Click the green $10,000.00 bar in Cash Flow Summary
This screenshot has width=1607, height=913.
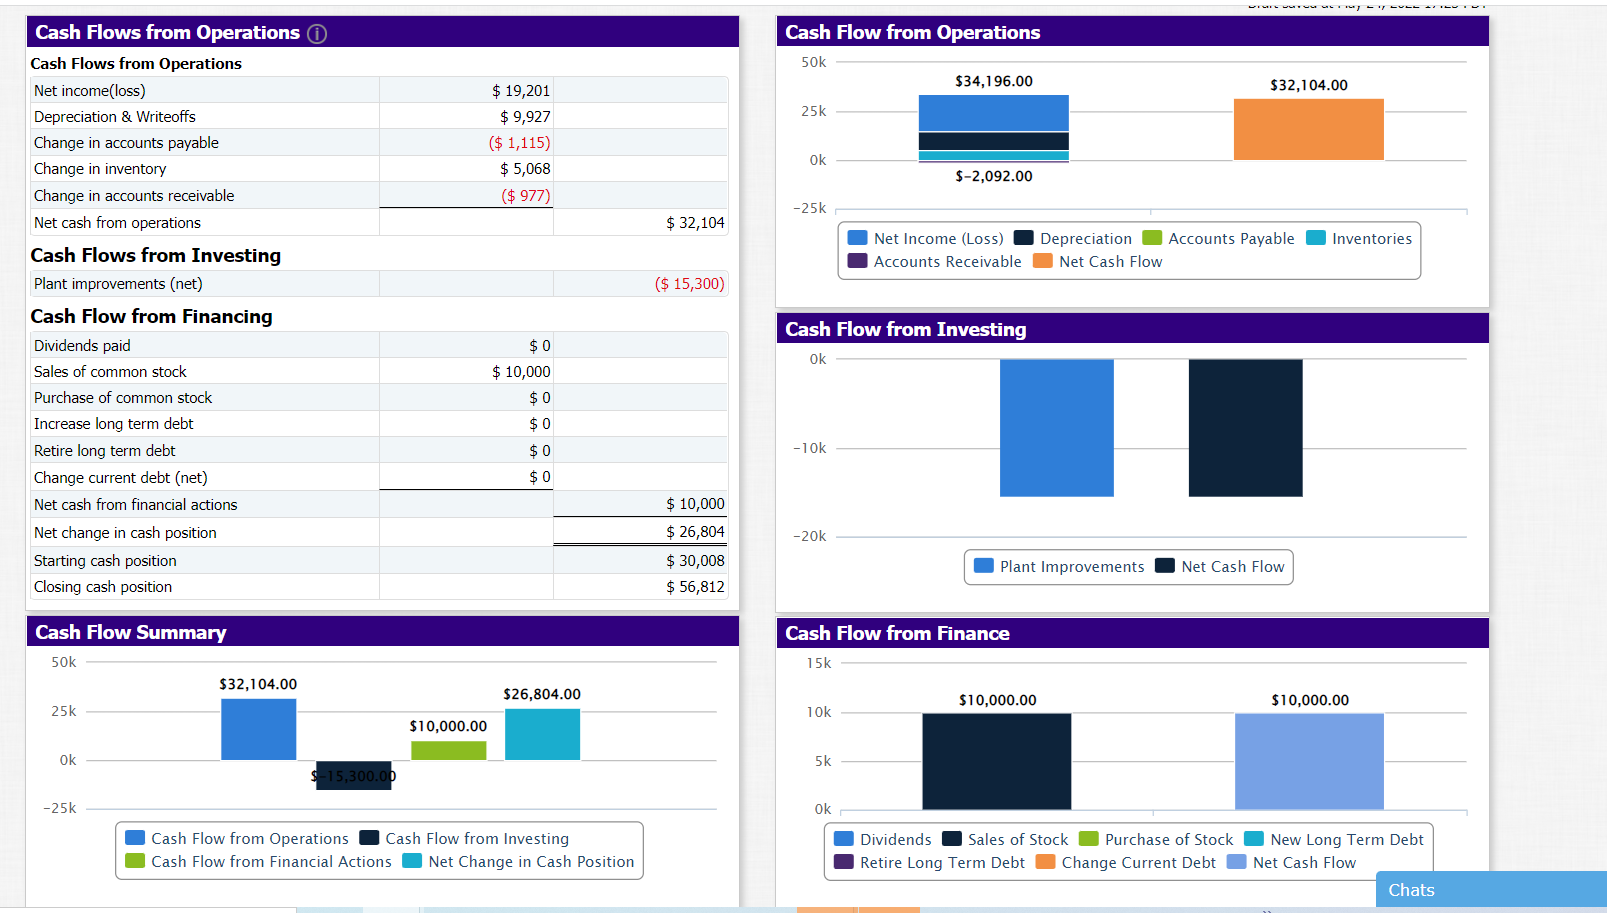tap(448, 750)
